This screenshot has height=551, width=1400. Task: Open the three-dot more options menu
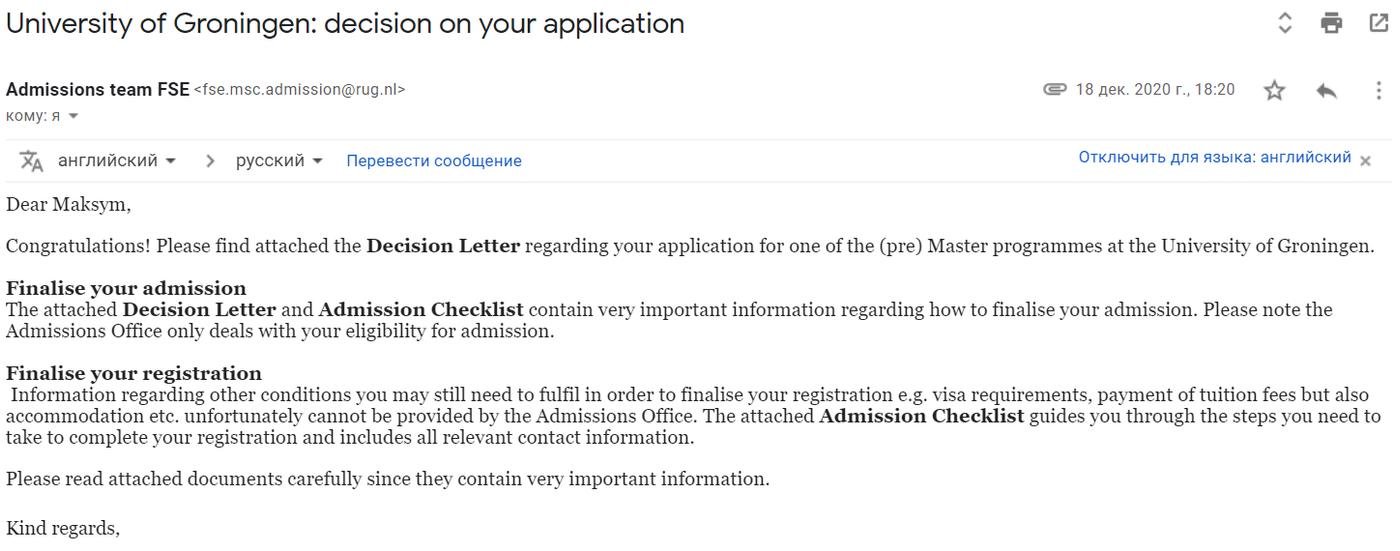tap(1379, 90)
